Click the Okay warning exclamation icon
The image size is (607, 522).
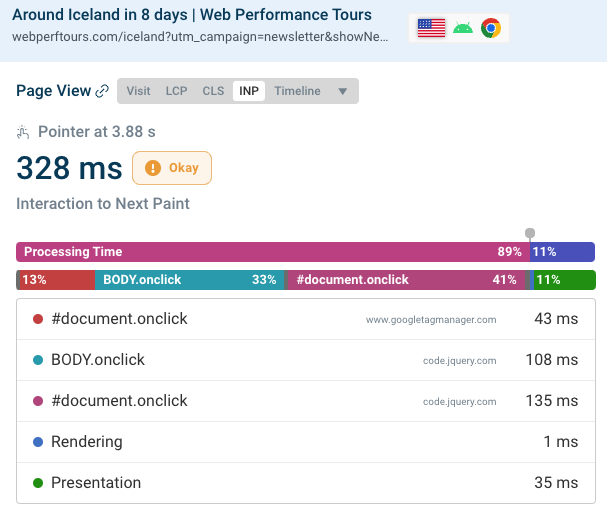click(x=153, y=168)
